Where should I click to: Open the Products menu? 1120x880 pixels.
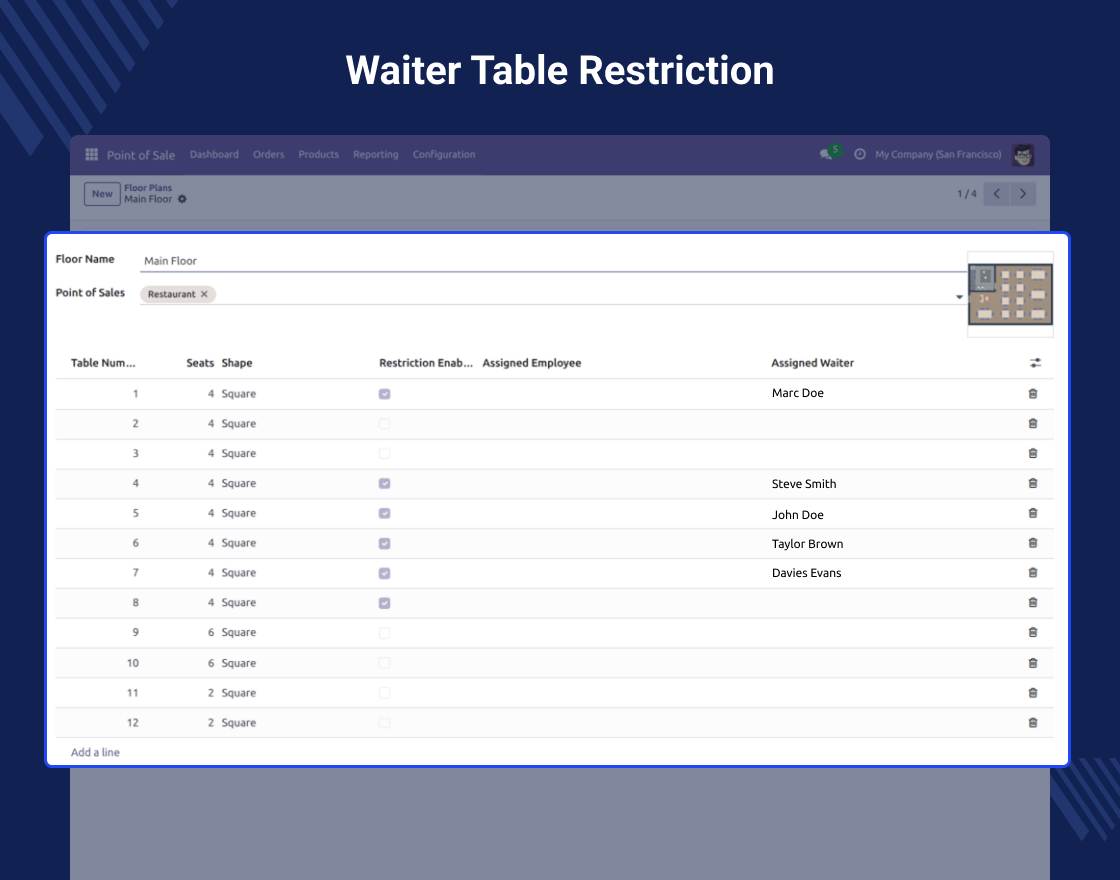[x=319, y=154]
